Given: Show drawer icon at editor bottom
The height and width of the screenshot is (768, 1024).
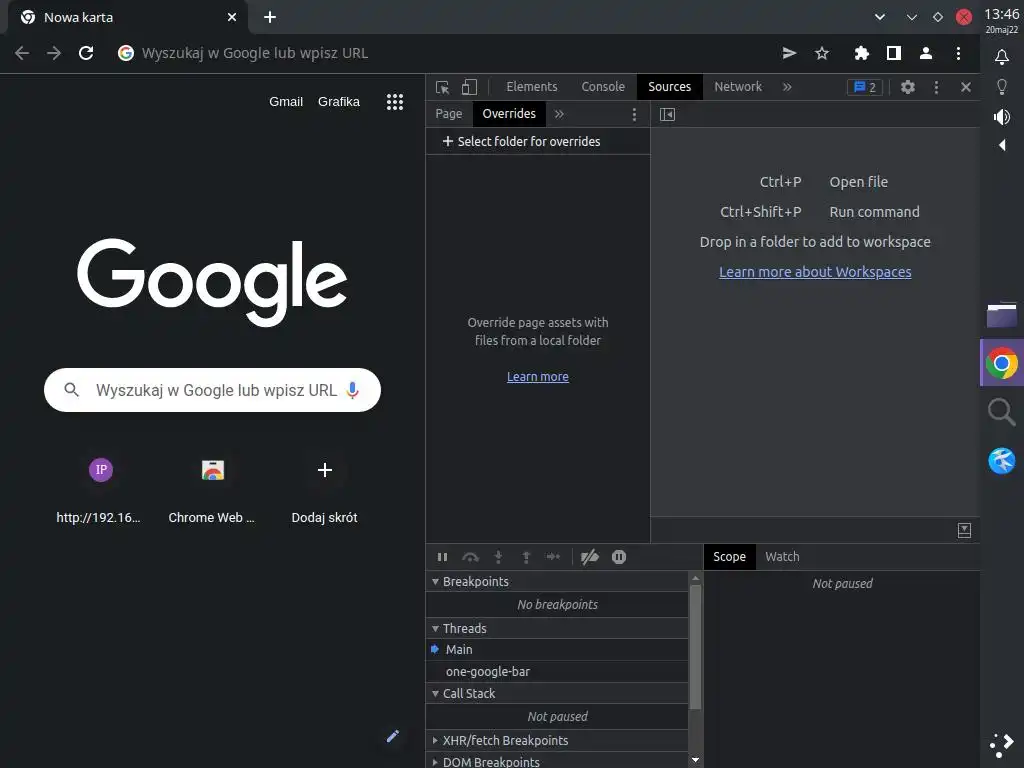Looking at the screenshot, I should 964,530.
